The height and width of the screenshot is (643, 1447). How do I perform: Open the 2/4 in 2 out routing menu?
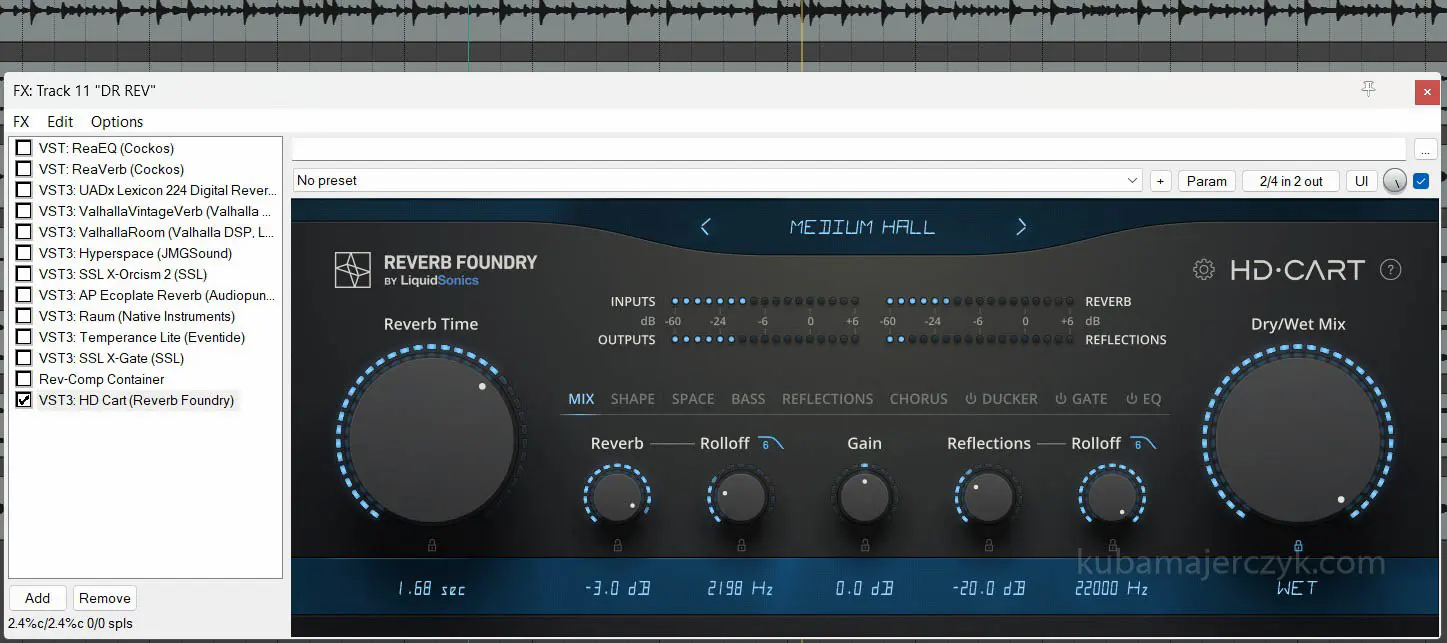[1290, 181]
